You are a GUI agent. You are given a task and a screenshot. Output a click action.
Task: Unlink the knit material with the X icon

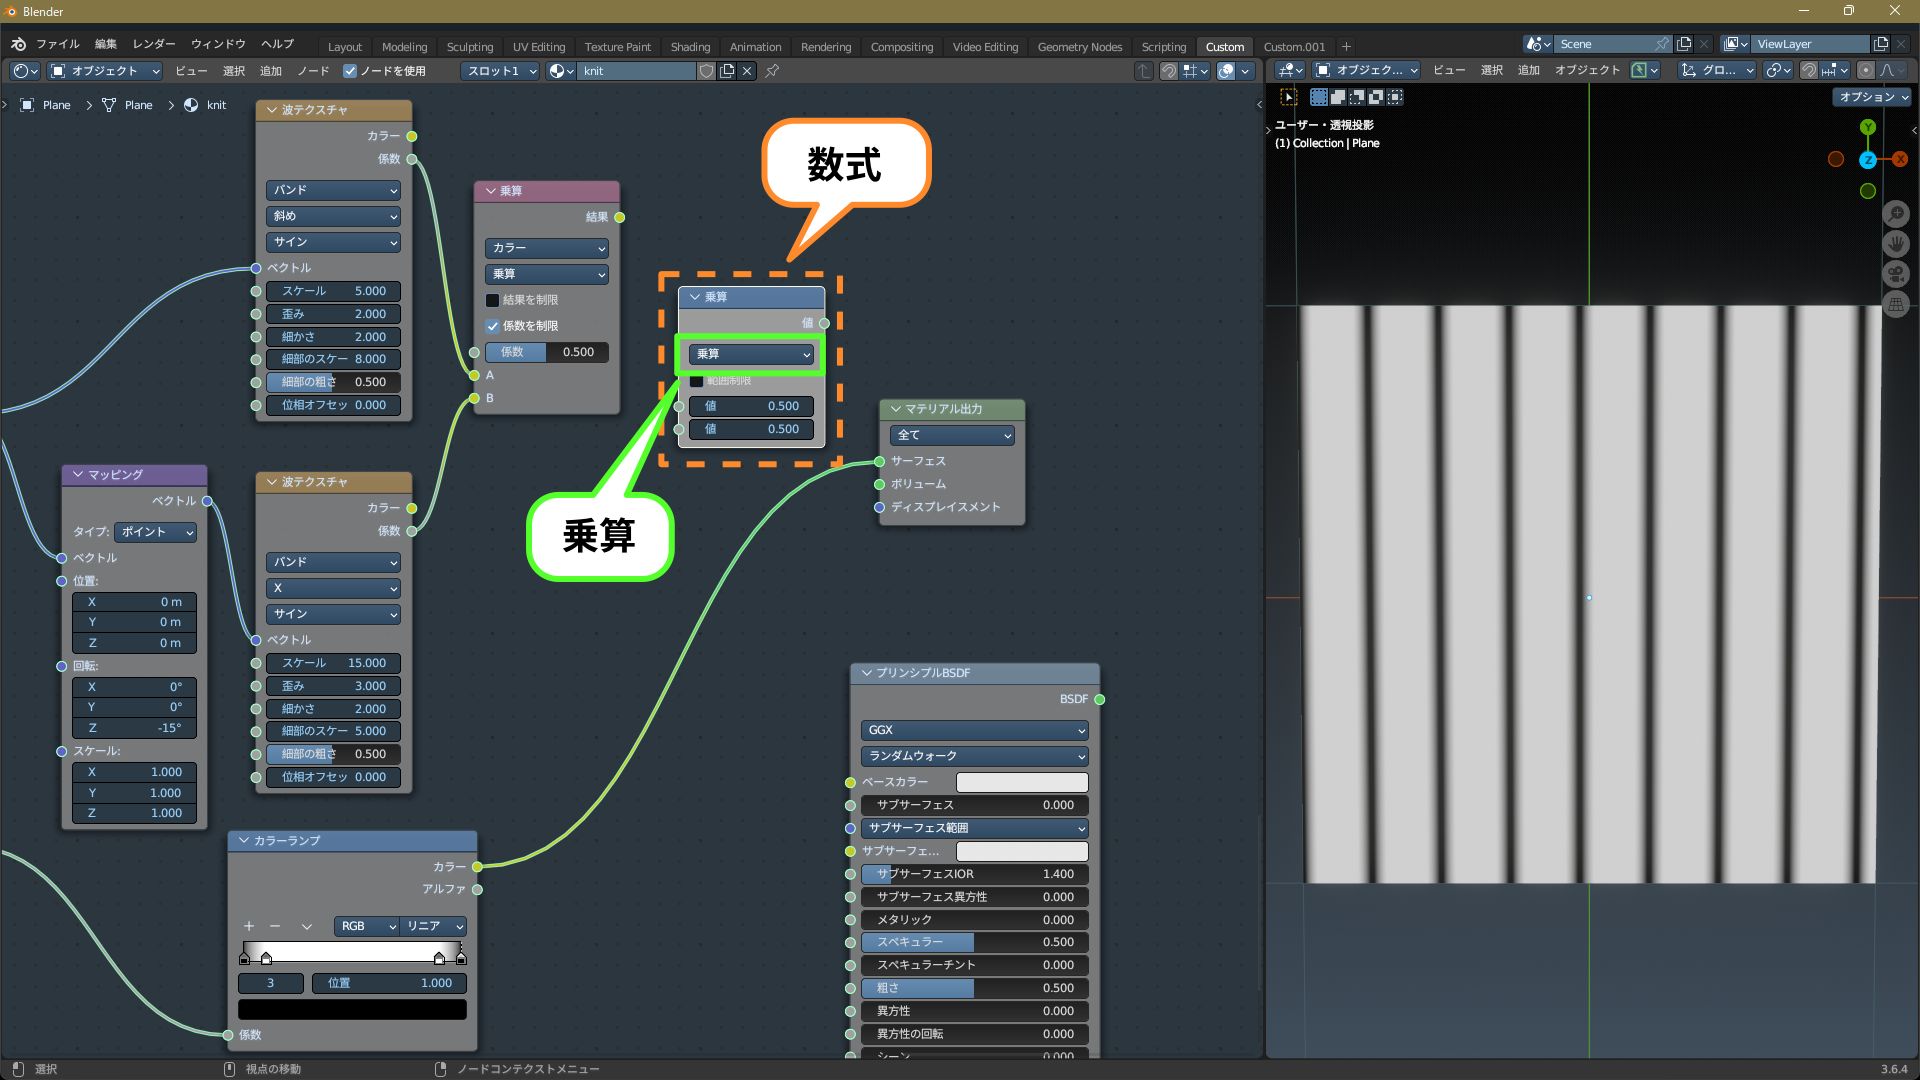pos(747,71)
